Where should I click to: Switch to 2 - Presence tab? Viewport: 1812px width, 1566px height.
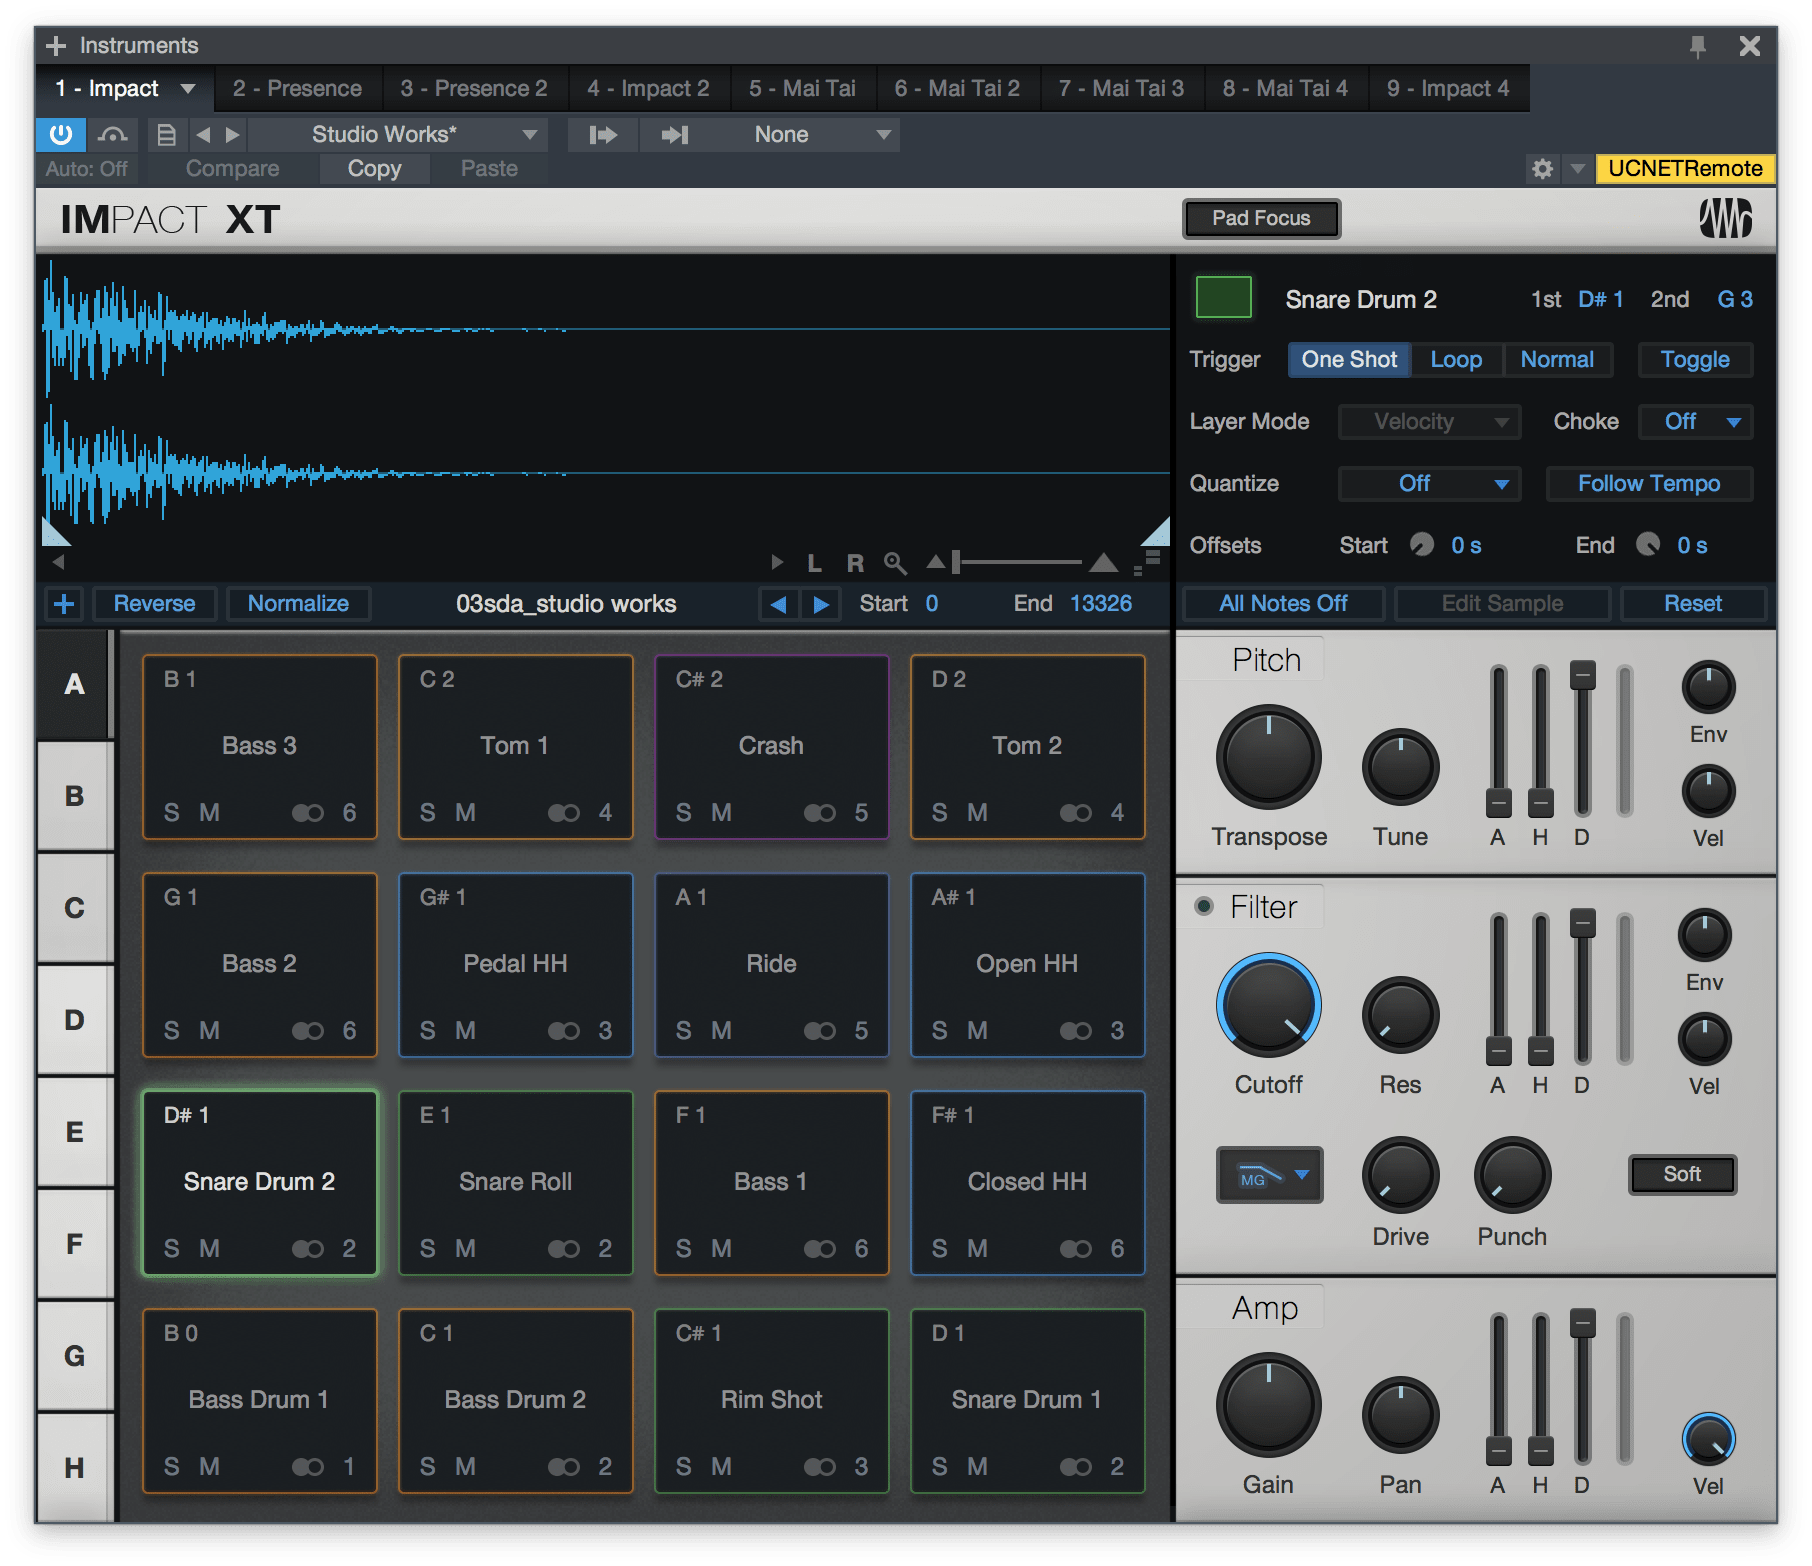tap(297, 88)
